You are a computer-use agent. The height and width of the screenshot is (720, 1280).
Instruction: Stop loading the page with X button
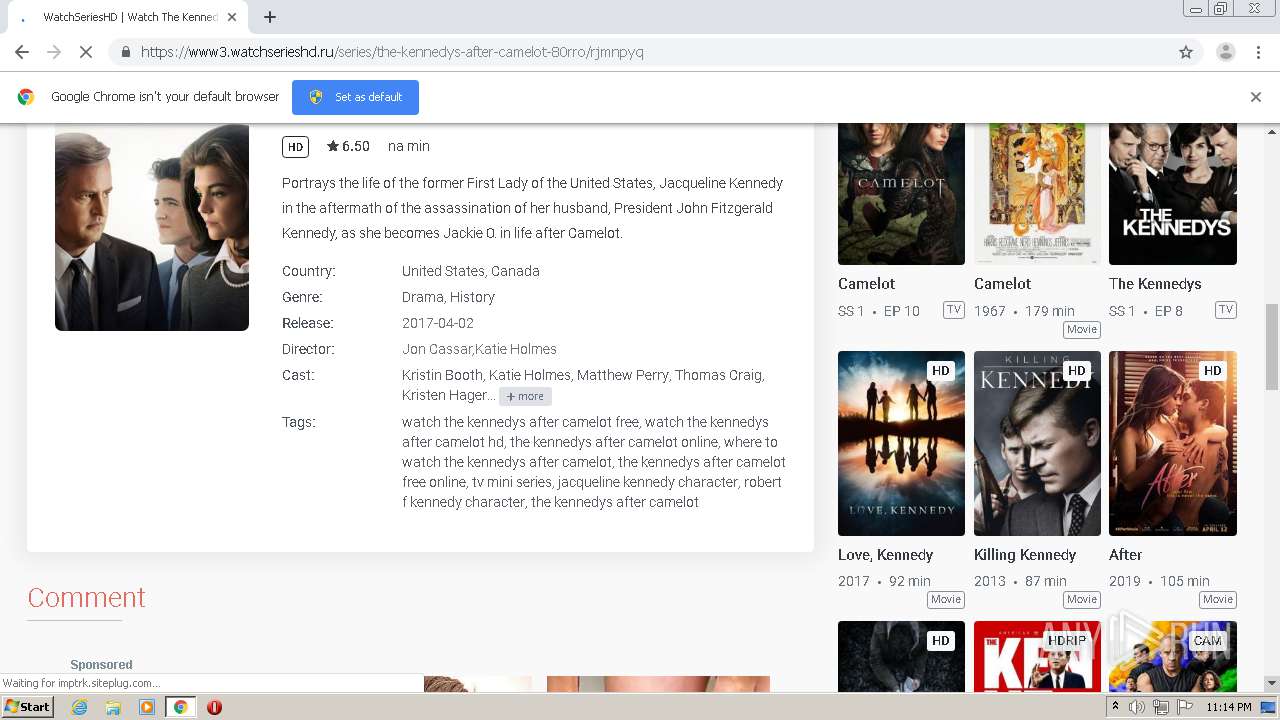pos(85,52)
